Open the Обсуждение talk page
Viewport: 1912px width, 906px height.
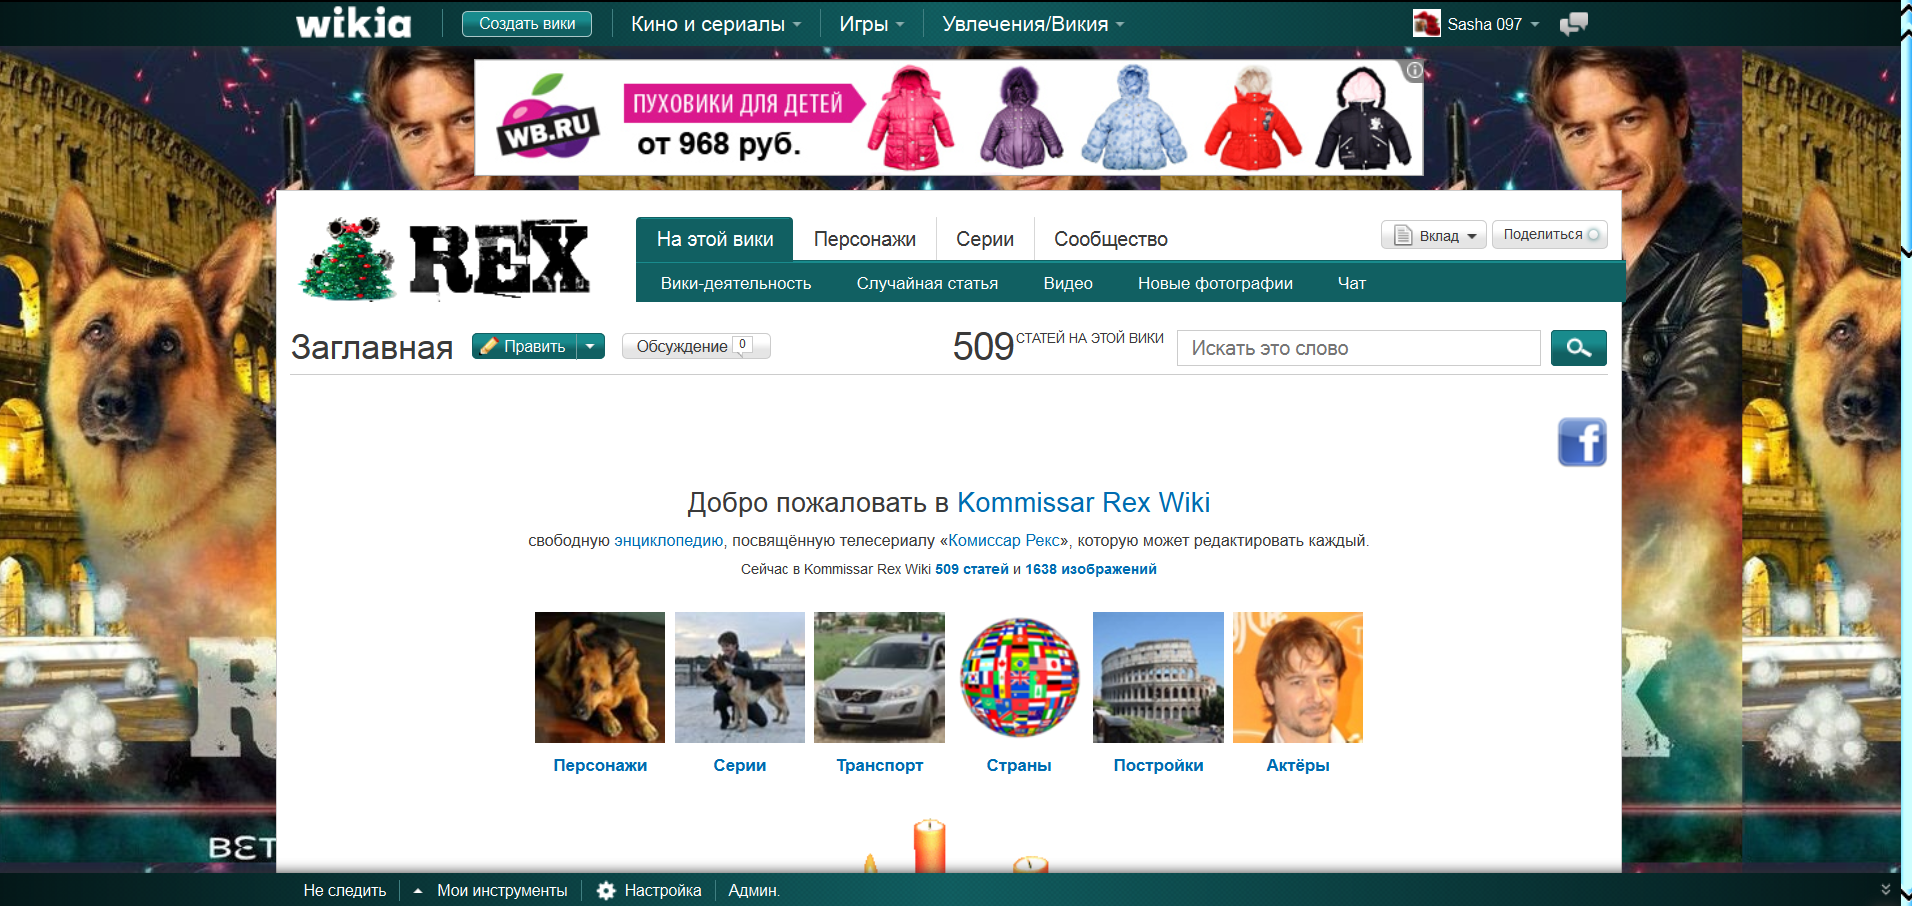point(696,346)
